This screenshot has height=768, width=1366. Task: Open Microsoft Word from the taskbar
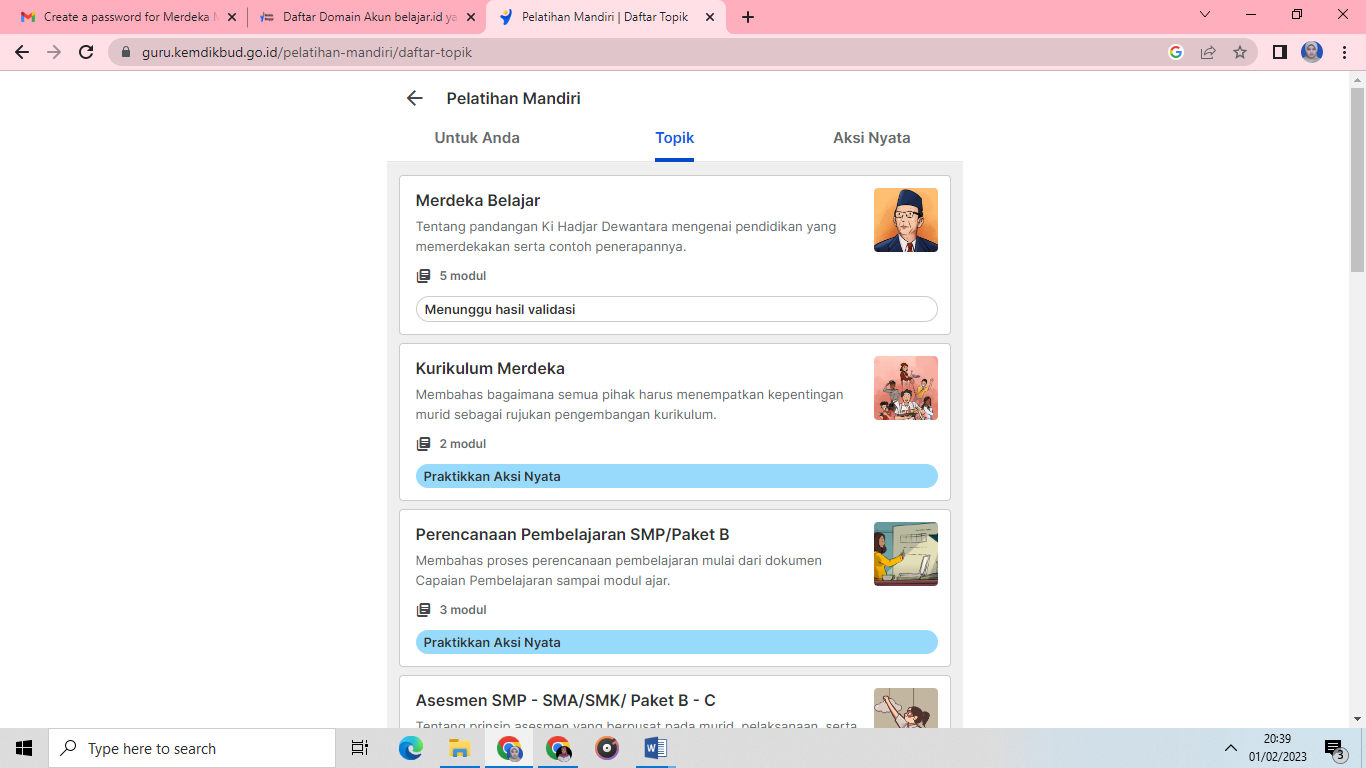tap(655, 748)
